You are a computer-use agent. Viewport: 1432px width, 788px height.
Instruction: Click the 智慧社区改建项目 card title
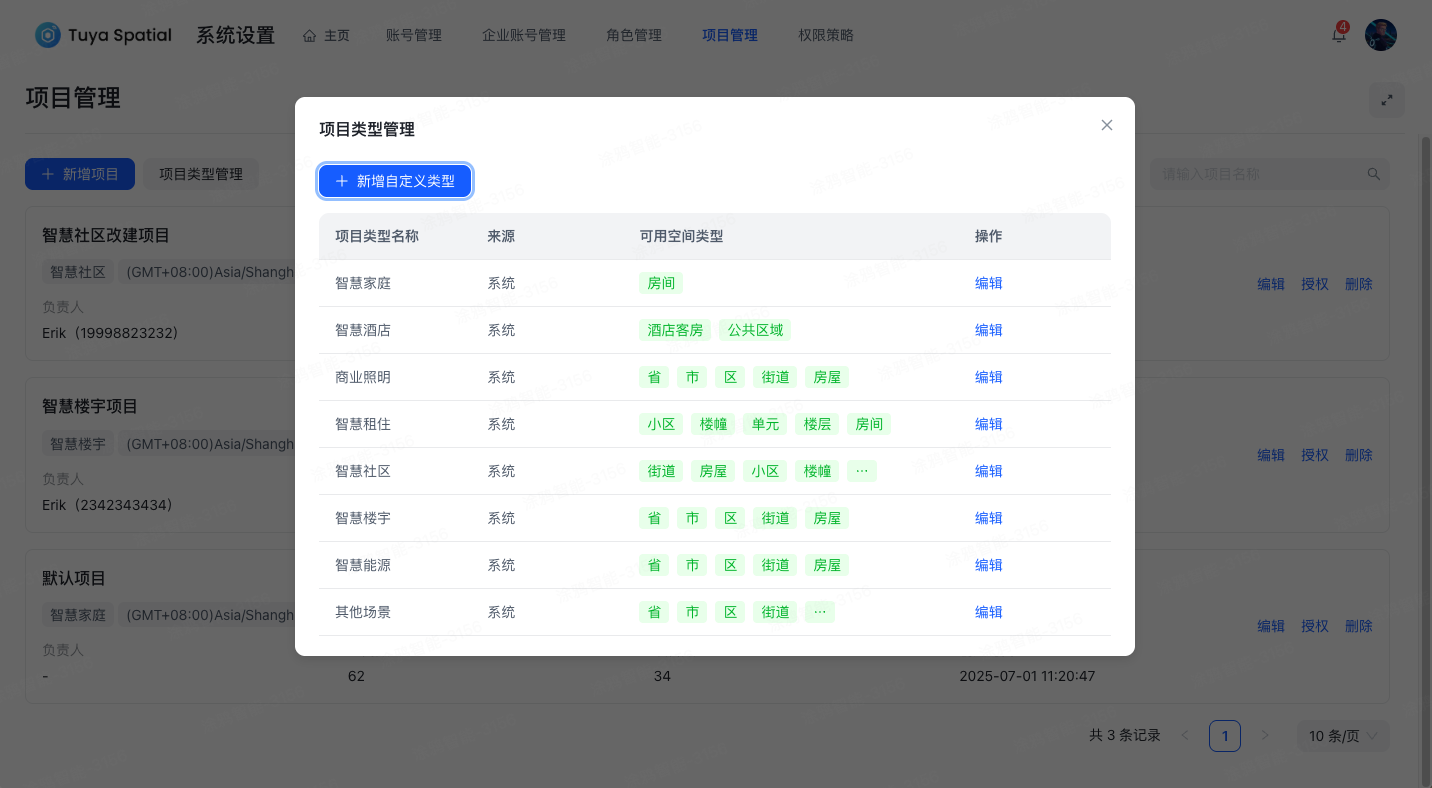(x=106, y=235)
